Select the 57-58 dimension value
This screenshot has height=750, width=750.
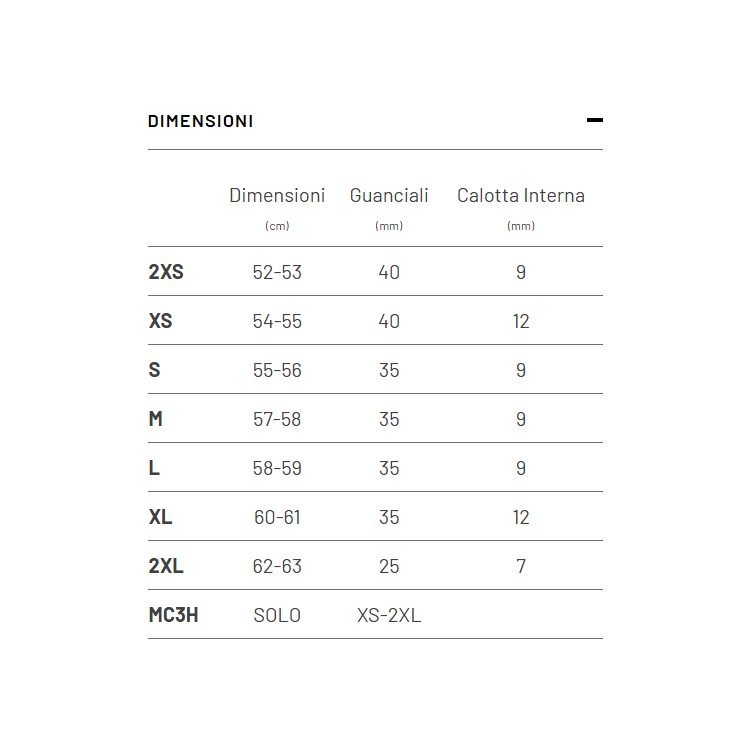[x=277, y=419]
